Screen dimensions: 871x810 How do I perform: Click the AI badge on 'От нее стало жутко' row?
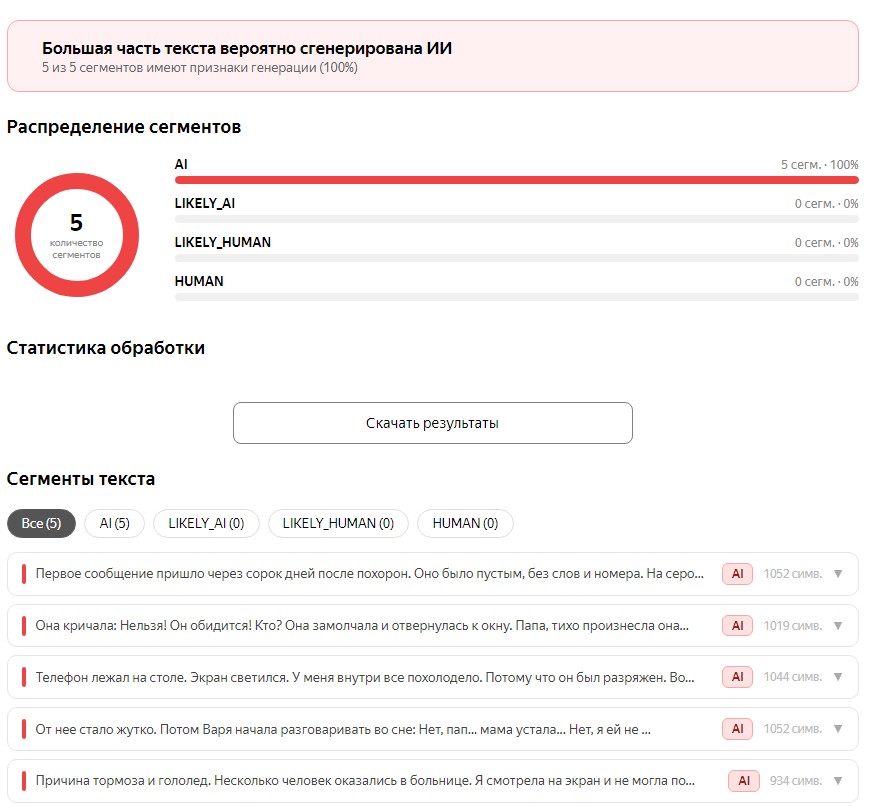coord(737,728)
